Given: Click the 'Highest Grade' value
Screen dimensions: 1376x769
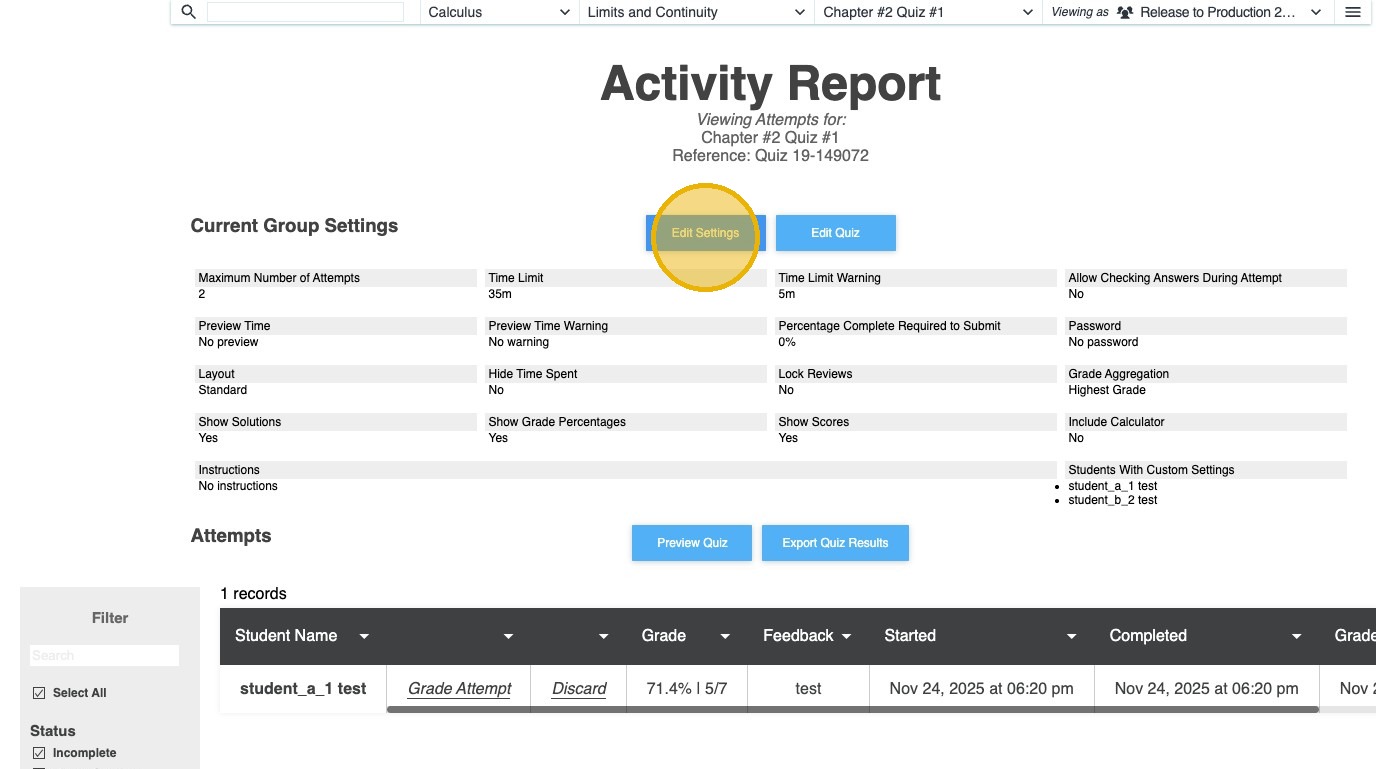Looking at the screenshot, I should 1107,390.
